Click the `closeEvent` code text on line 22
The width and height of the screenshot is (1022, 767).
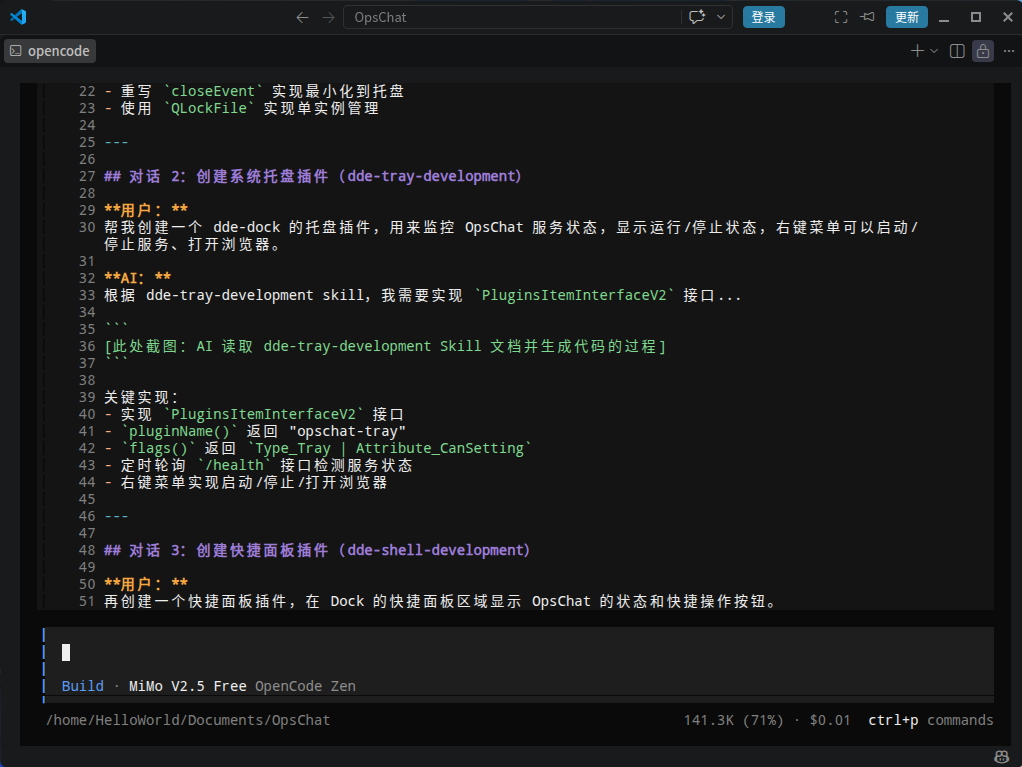[213, 91]
